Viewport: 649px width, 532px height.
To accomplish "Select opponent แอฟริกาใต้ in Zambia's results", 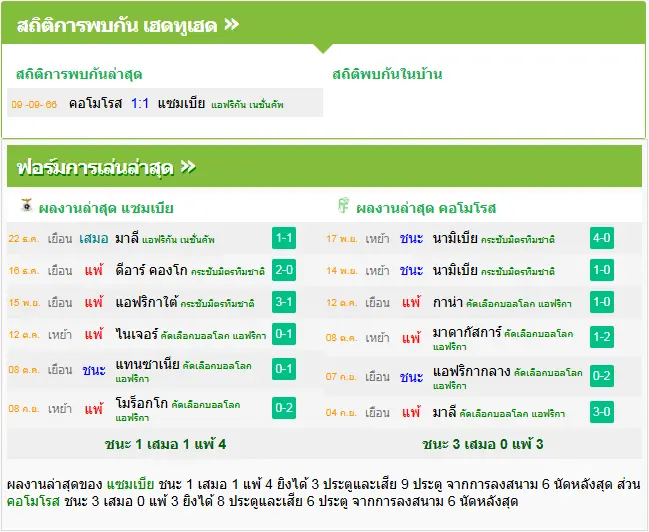I will click(147, 302).
